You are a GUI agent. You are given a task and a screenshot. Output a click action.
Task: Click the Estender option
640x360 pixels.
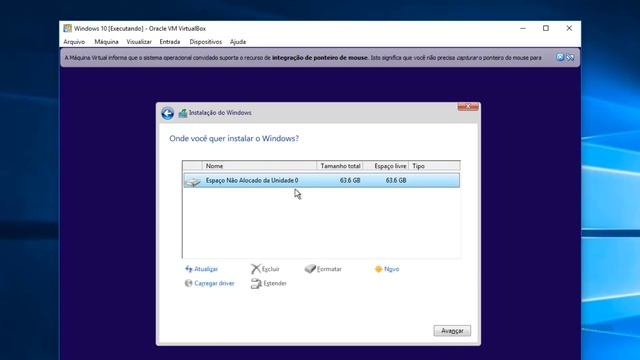275,283
